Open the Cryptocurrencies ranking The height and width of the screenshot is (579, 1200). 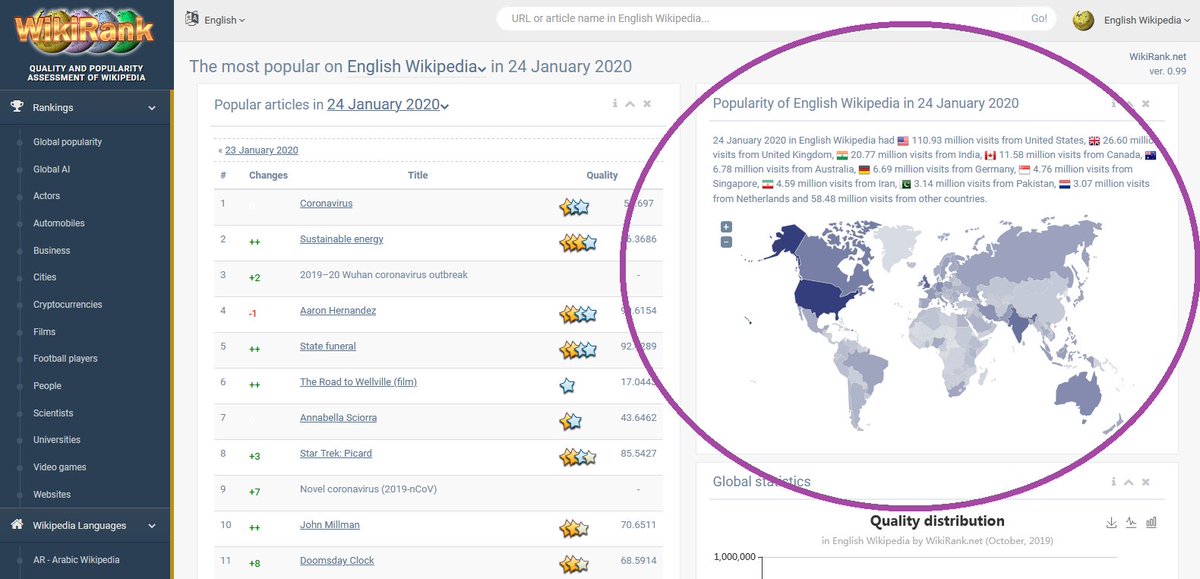tap(68, 304)
